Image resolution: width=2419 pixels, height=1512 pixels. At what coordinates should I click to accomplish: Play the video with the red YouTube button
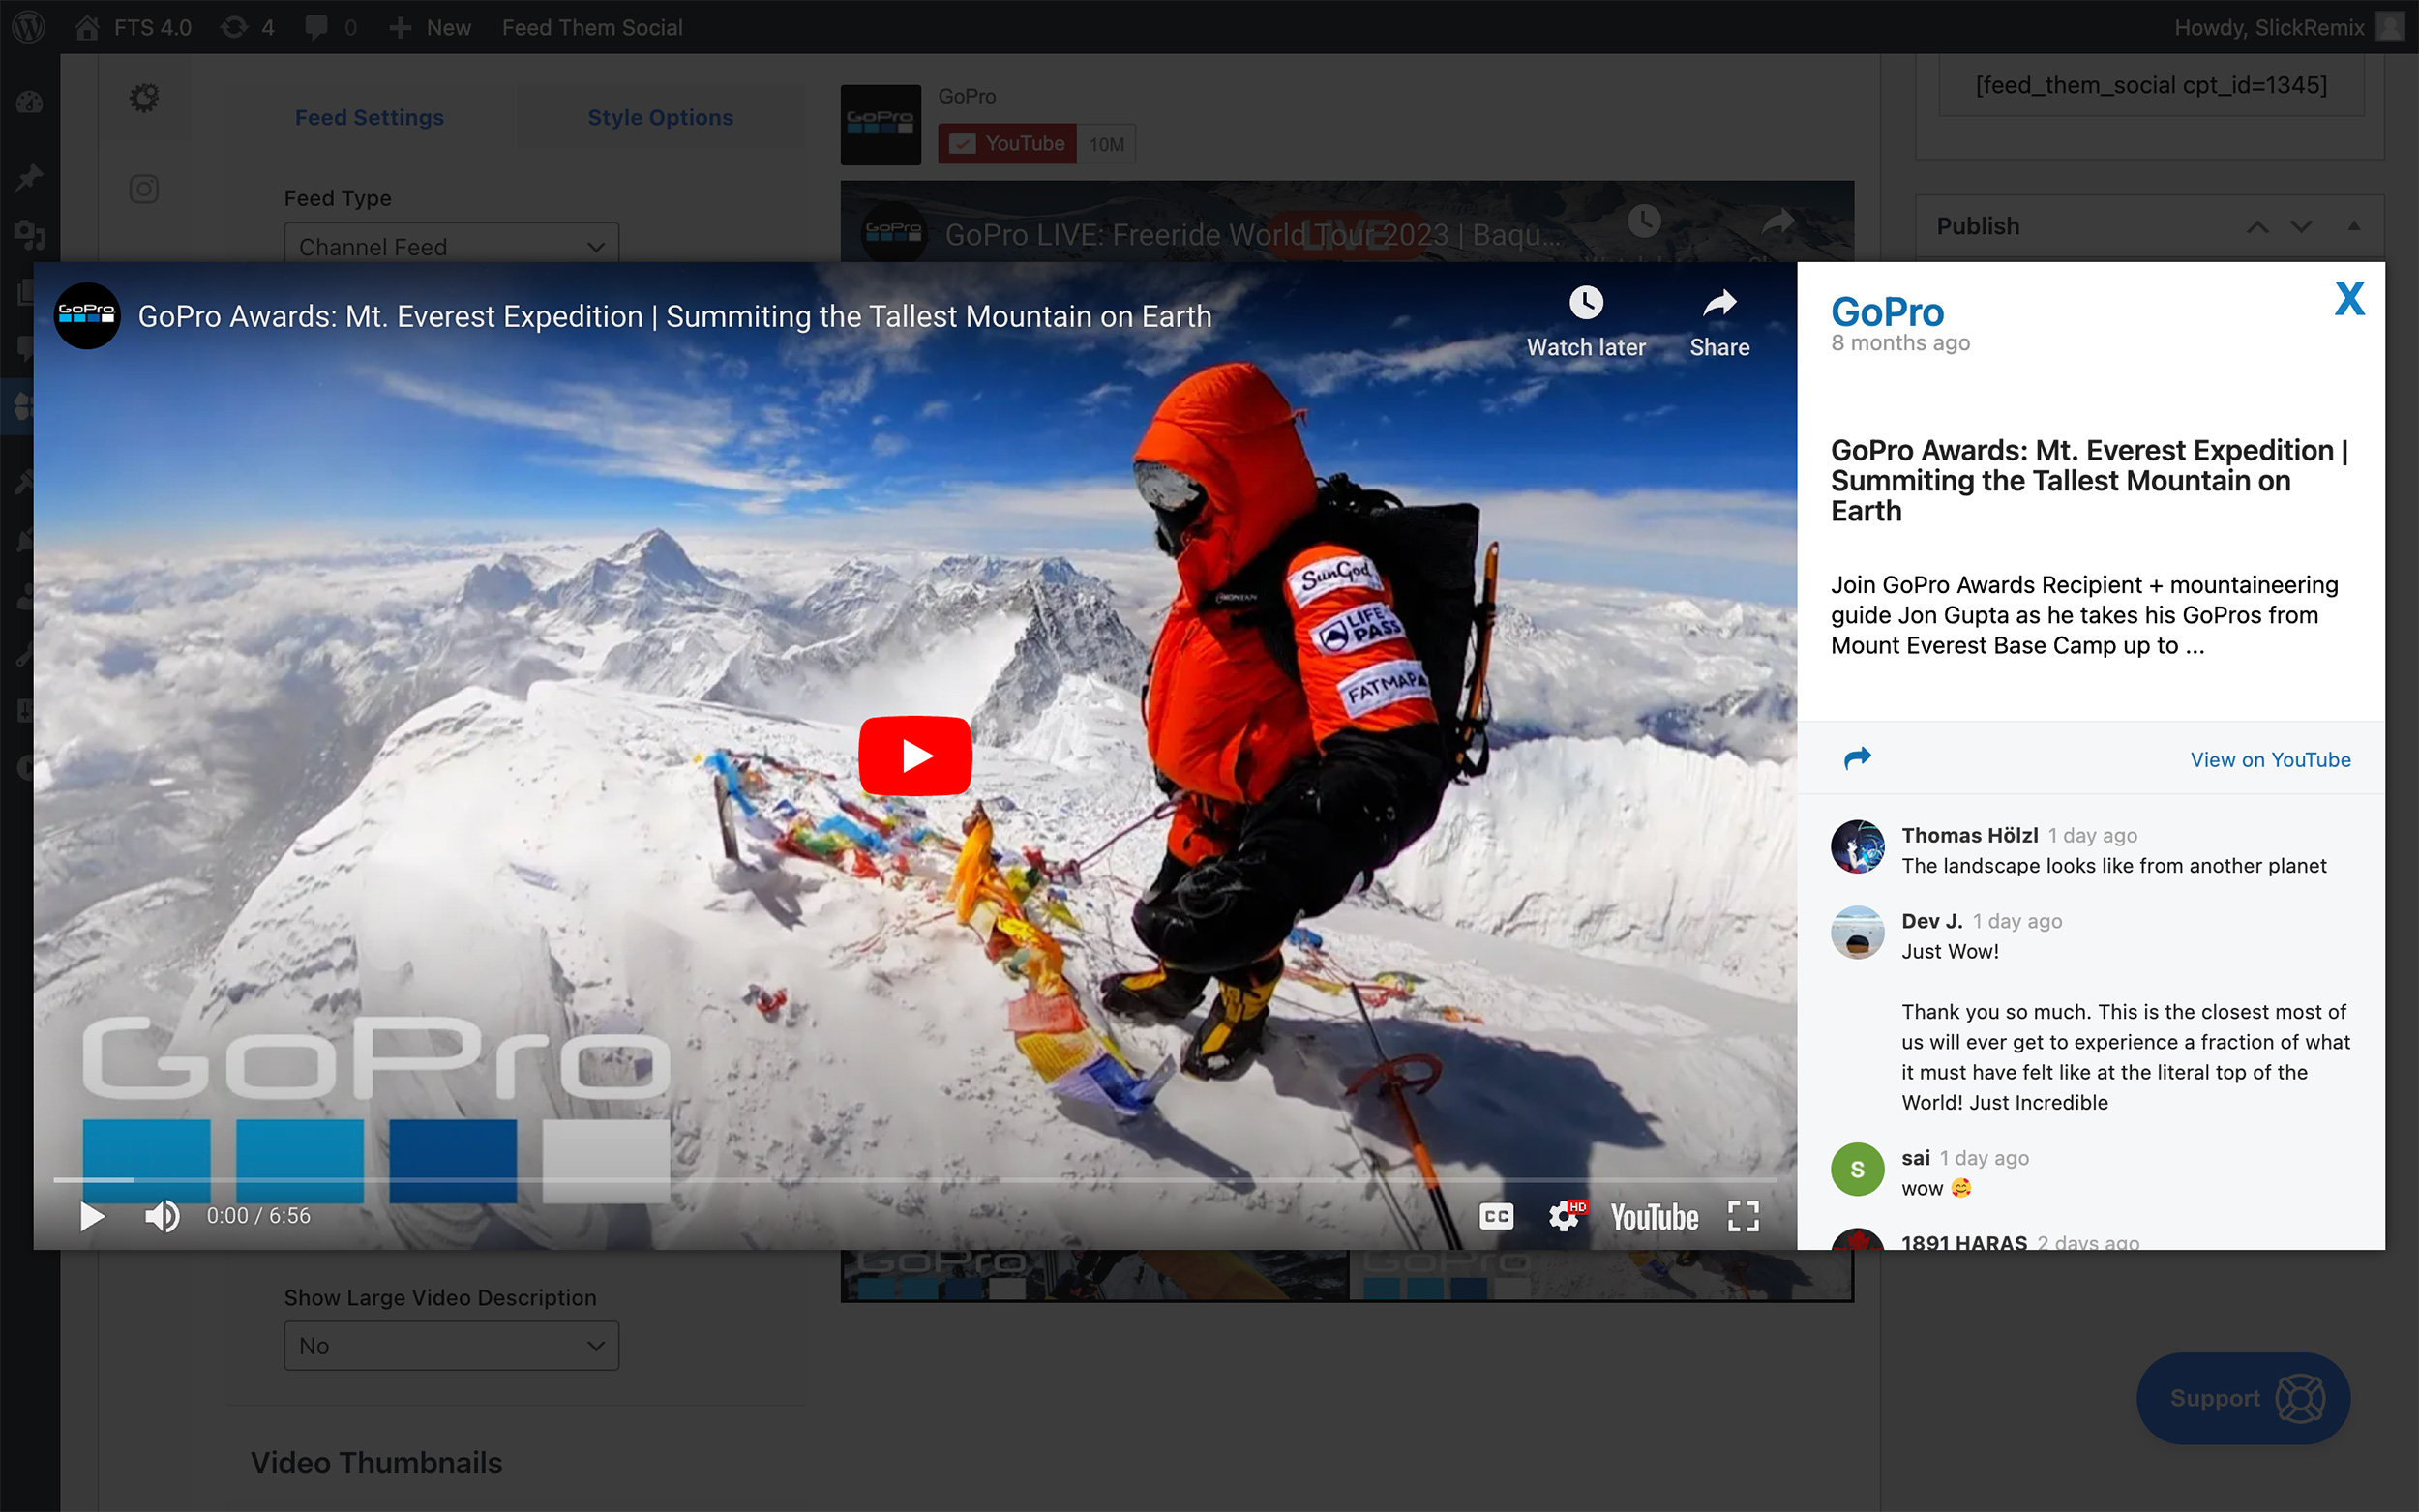pos(915,755)
